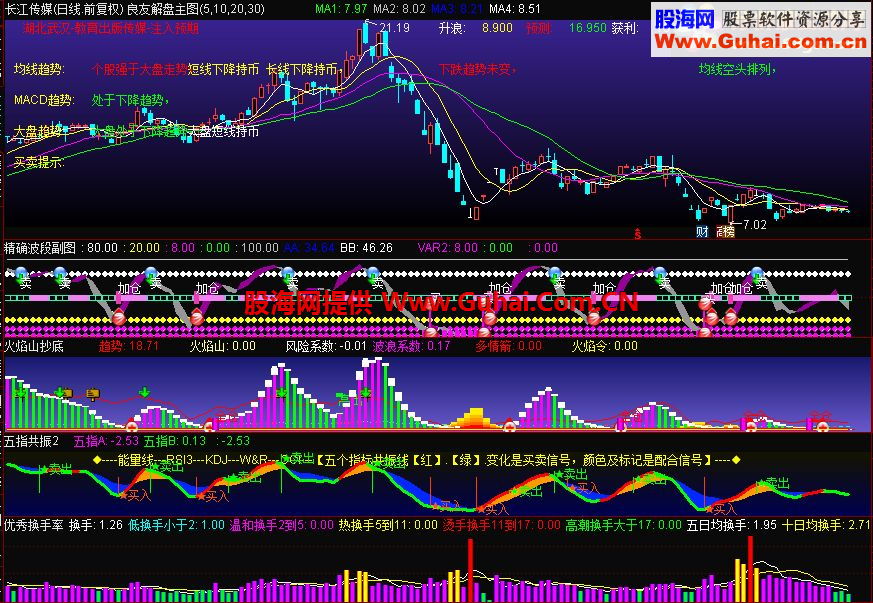The height and width of the screenshot is (603, 873).
Task: Click the 优秀换手率 panel title
Action: 34,525
